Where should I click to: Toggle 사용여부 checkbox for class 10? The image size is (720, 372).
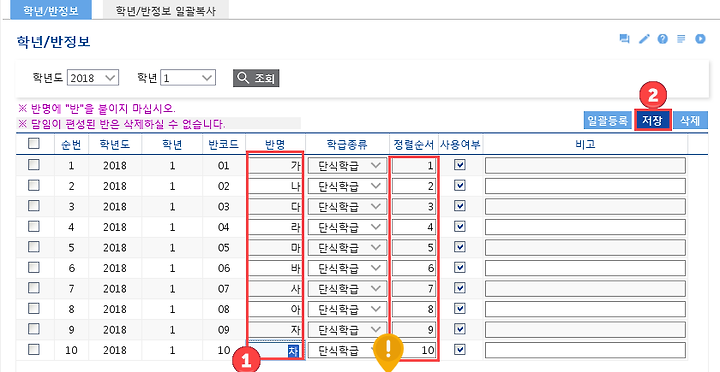460,349
